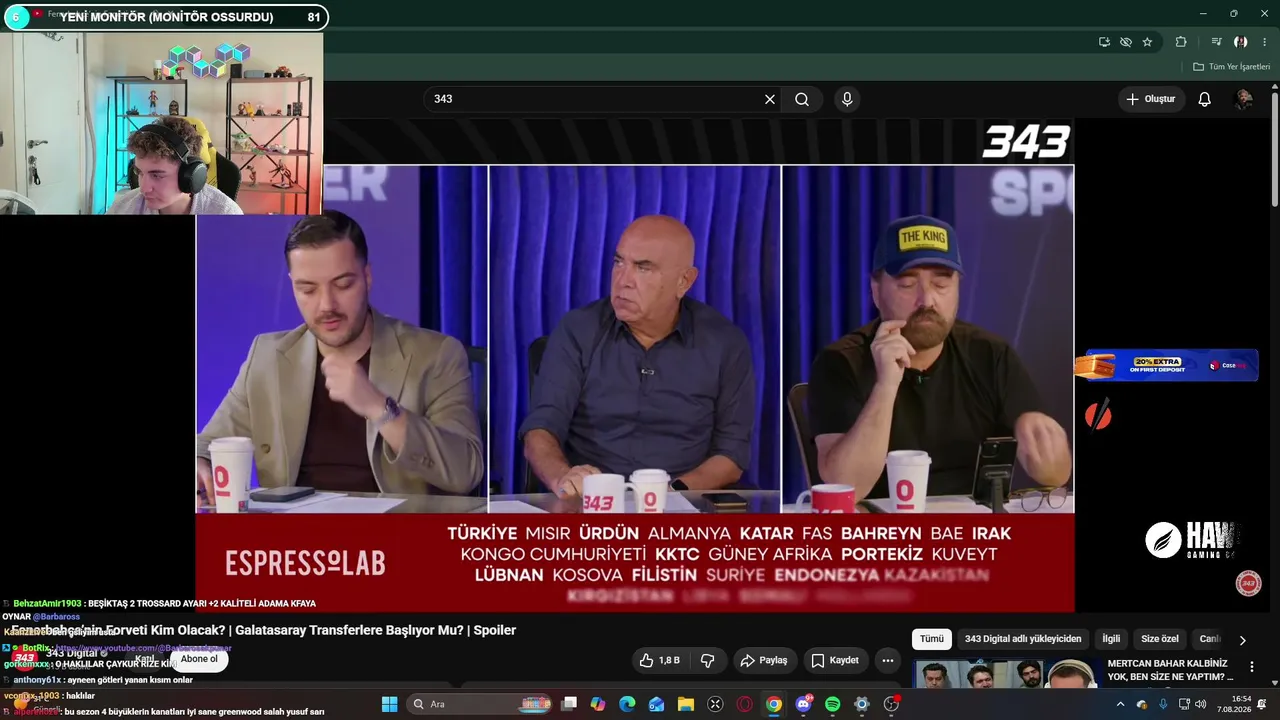This screenshot has height=720, width=1280.
Task: Click the video title about Galatasaray Transferlere
Action: [264, 630]
